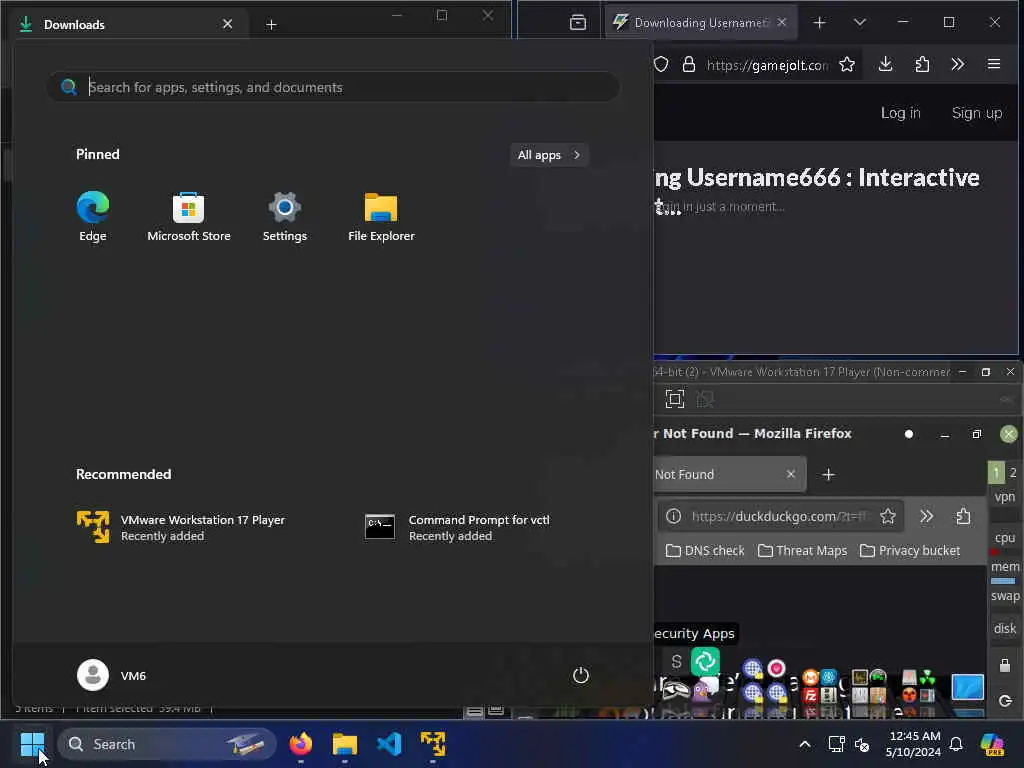The width and height of the screenshot is (1024, 768).
Task: Close the Downloads tab
Action: (227, 24)
